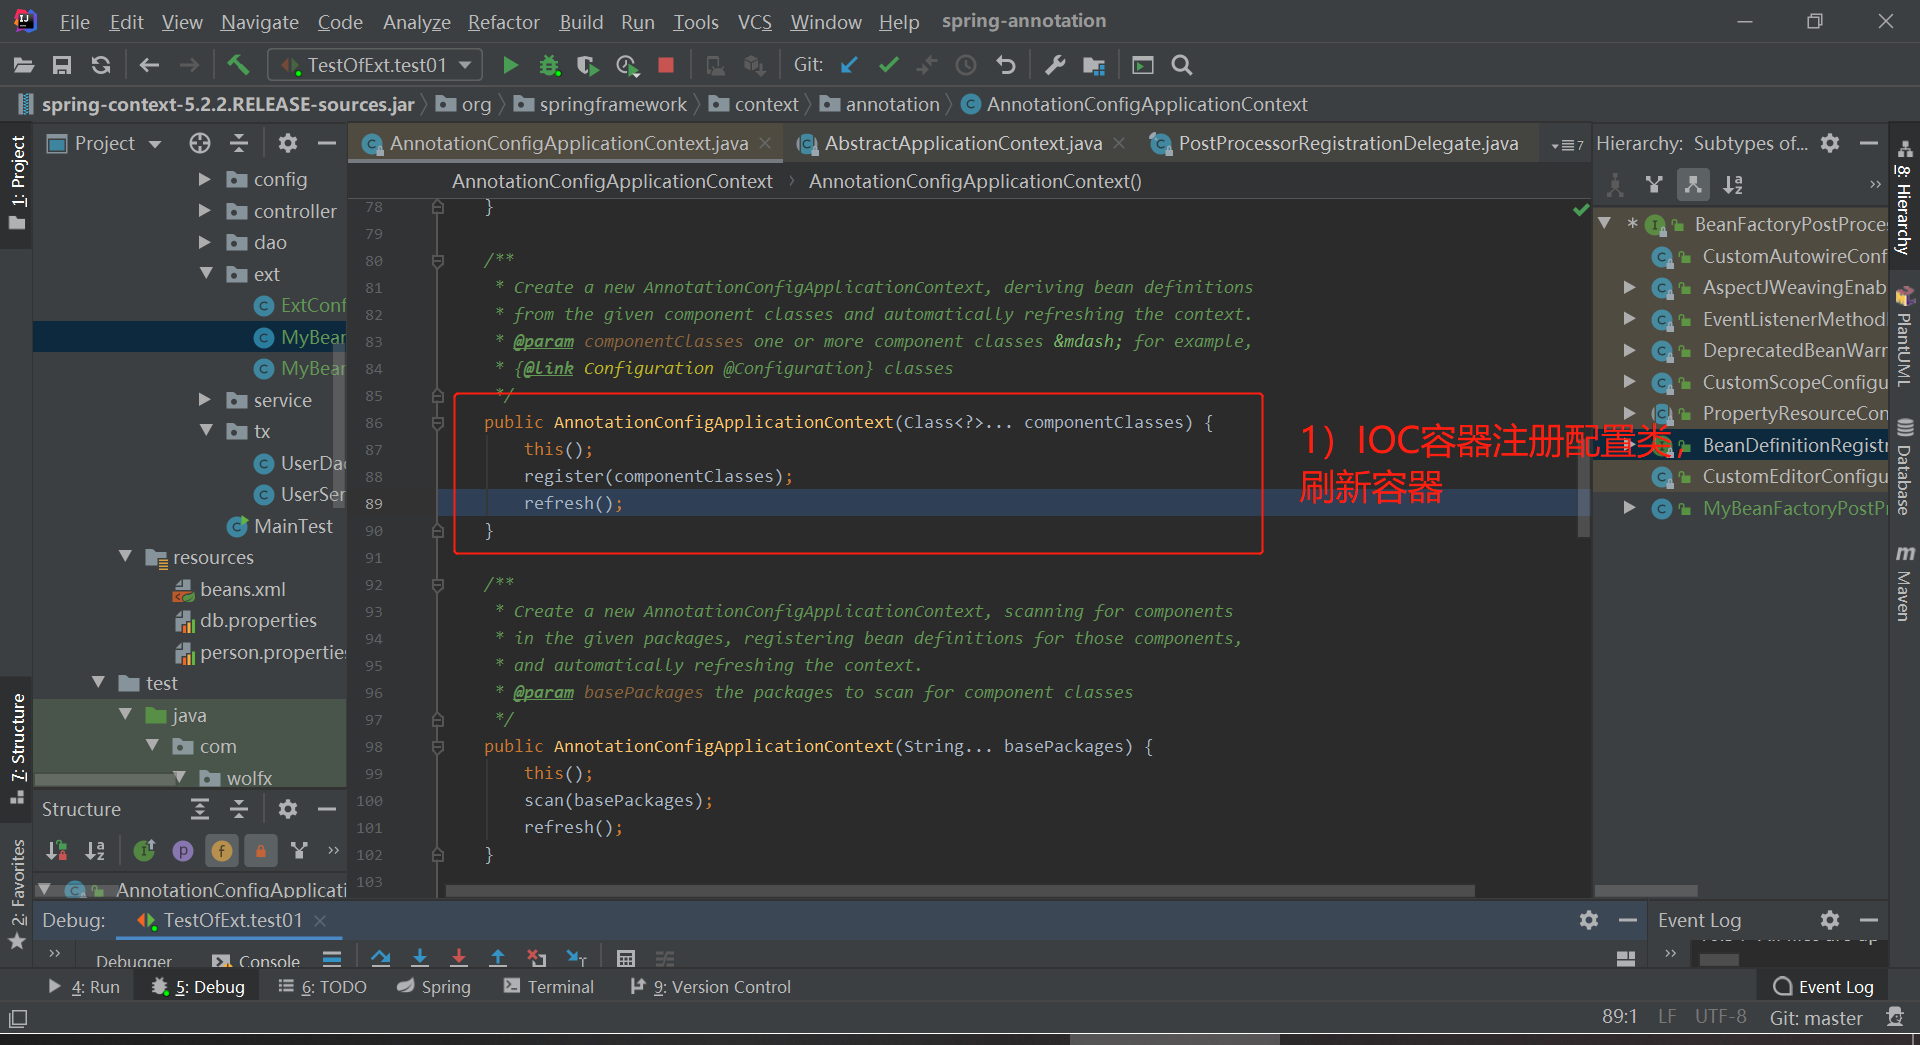1920x1045 pixels.
Task: Start debugging with the bug icon
Action: (x=549, y=65)
